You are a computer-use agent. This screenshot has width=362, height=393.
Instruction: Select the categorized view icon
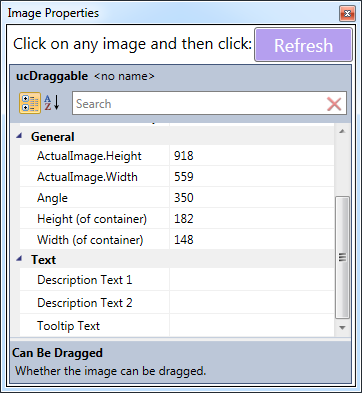coord(30,103)
